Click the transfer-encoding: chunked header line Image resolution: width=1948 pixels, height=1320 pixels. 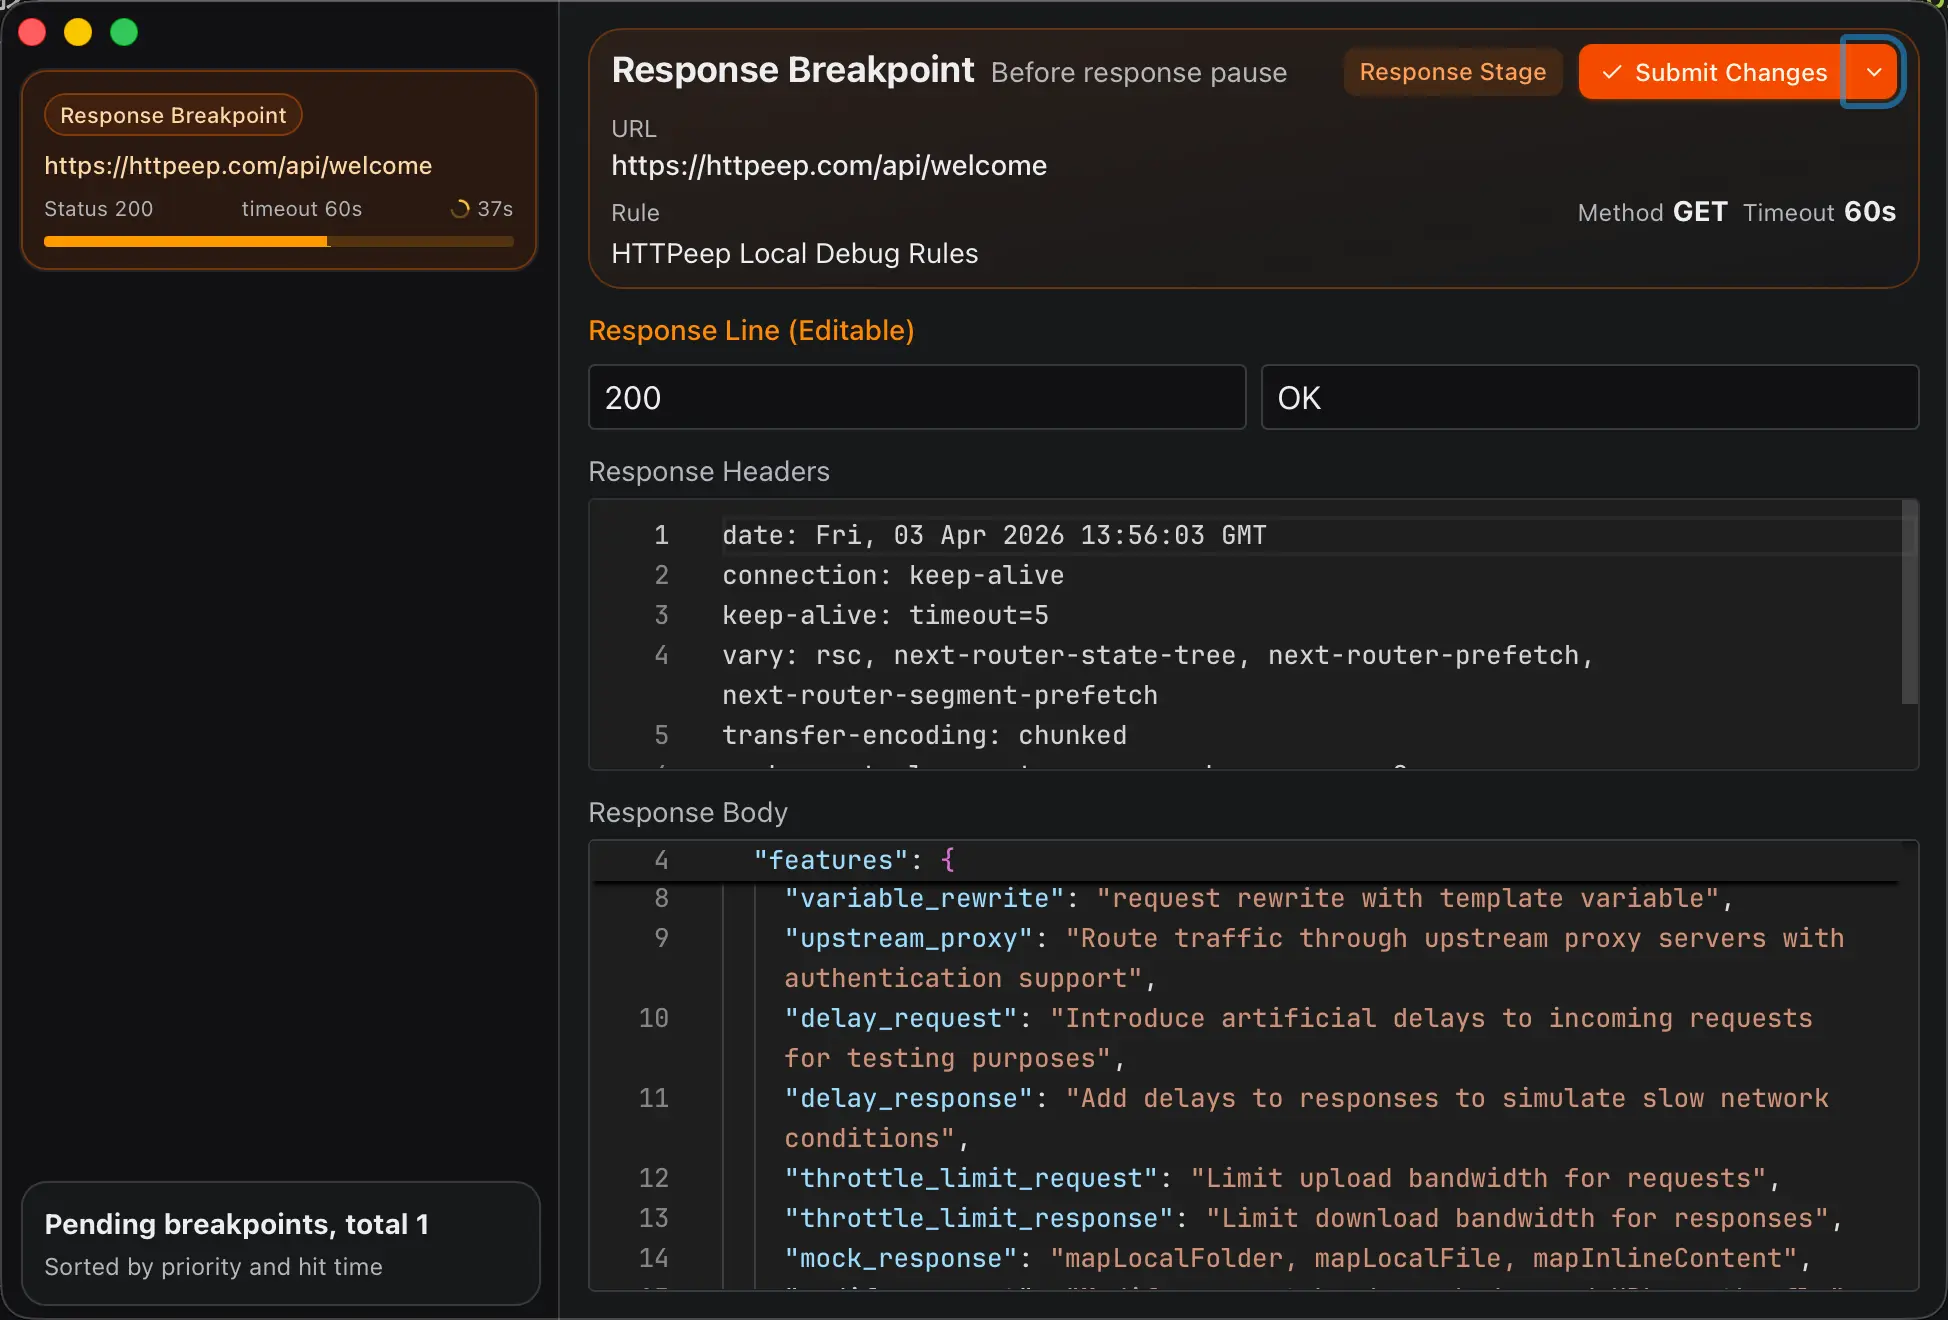[x=924, y=735]
